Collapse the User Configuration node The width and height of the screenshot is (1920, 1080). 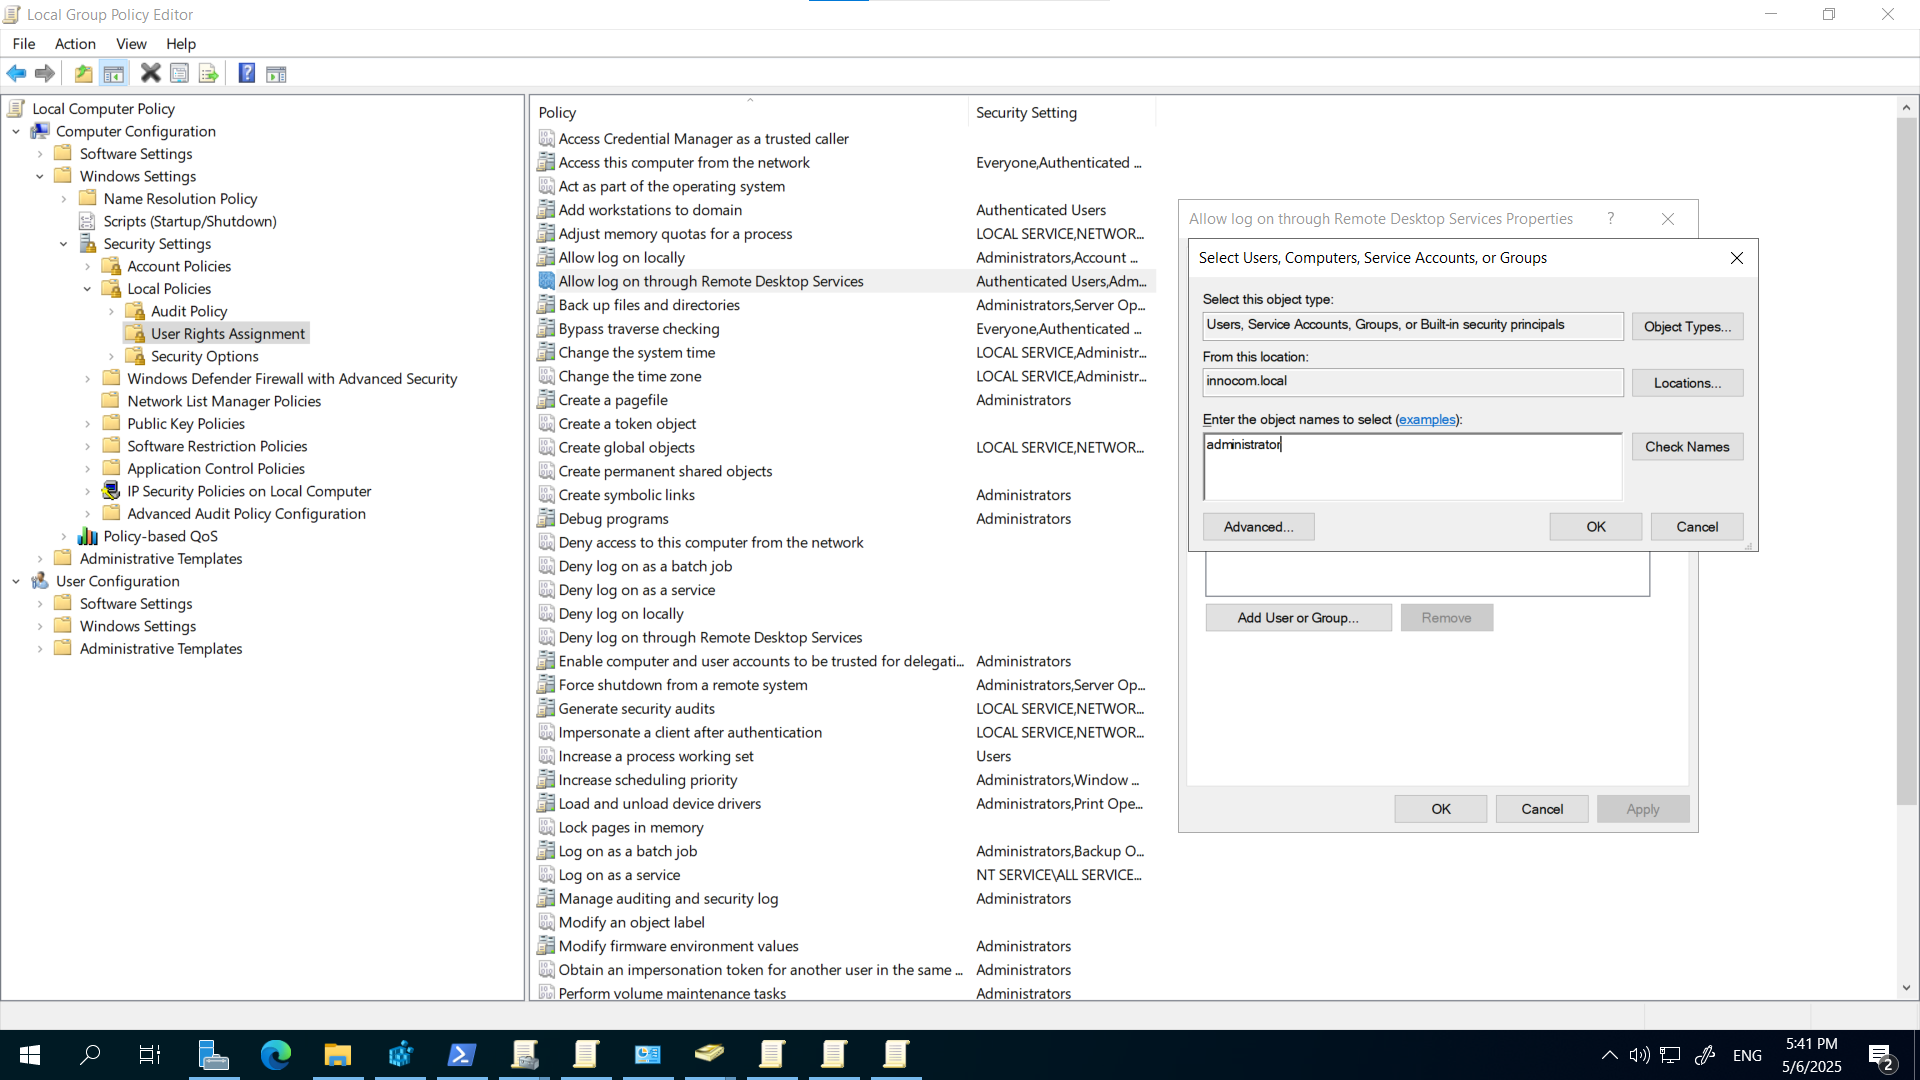[16, 581]
